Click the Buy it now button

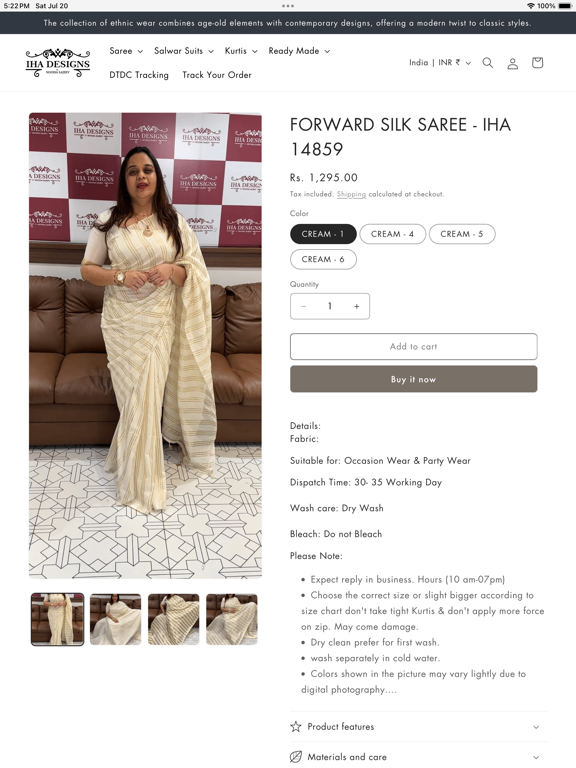pyautogui.click(x=413, y=379)
